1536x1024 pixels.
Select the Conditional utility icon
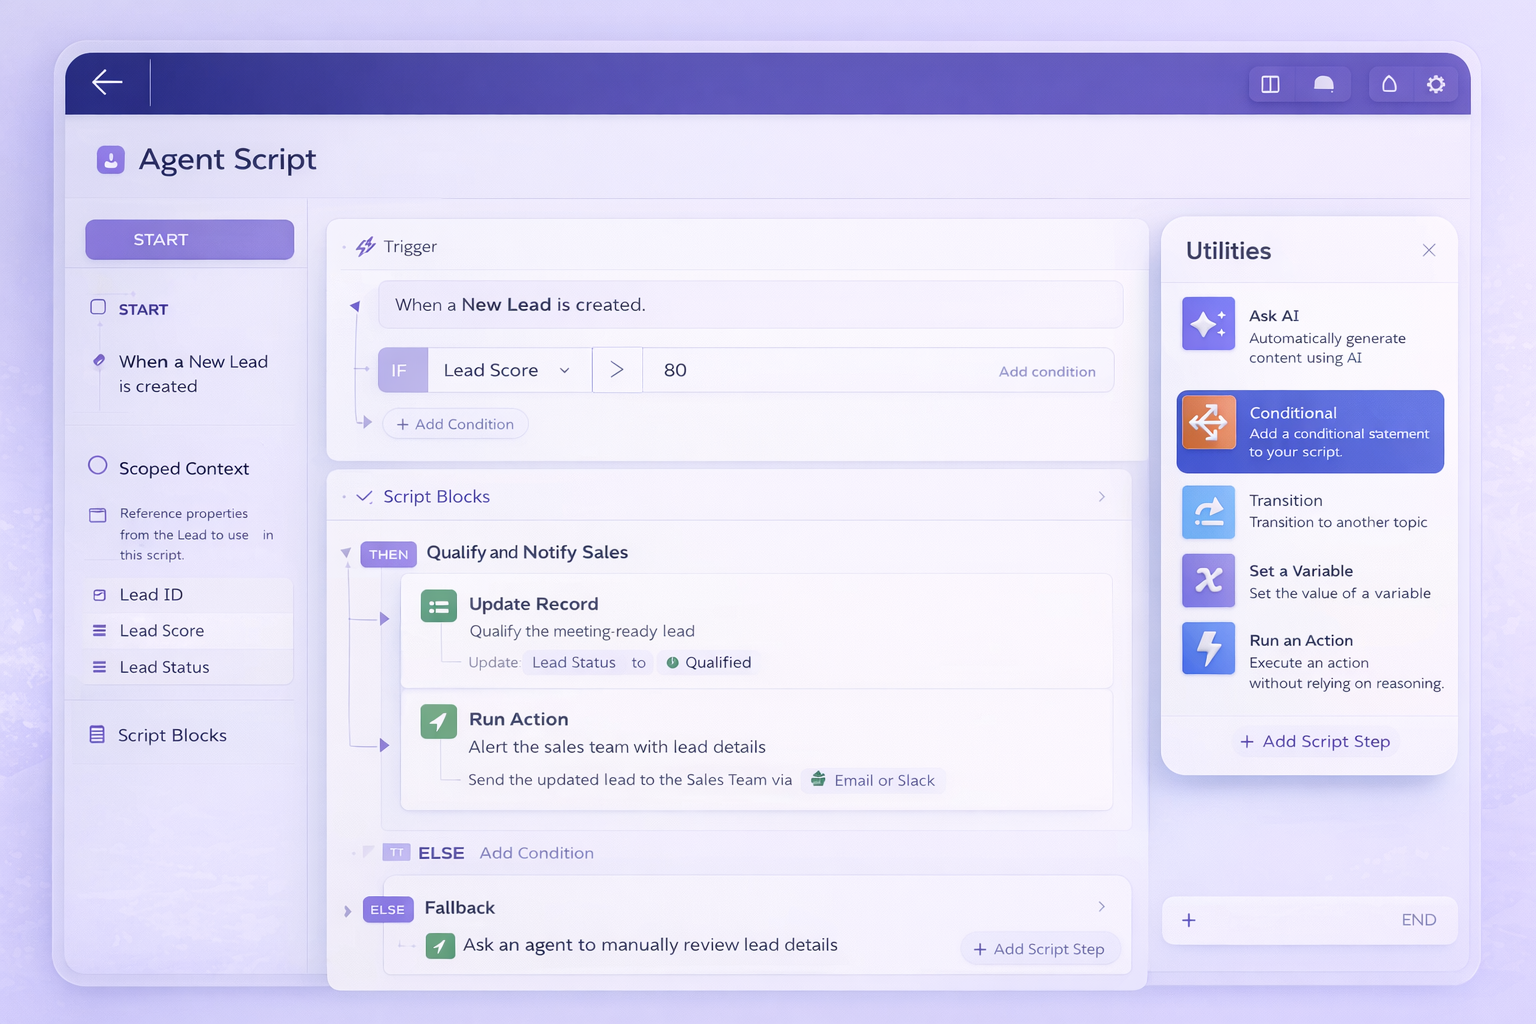1208,422
